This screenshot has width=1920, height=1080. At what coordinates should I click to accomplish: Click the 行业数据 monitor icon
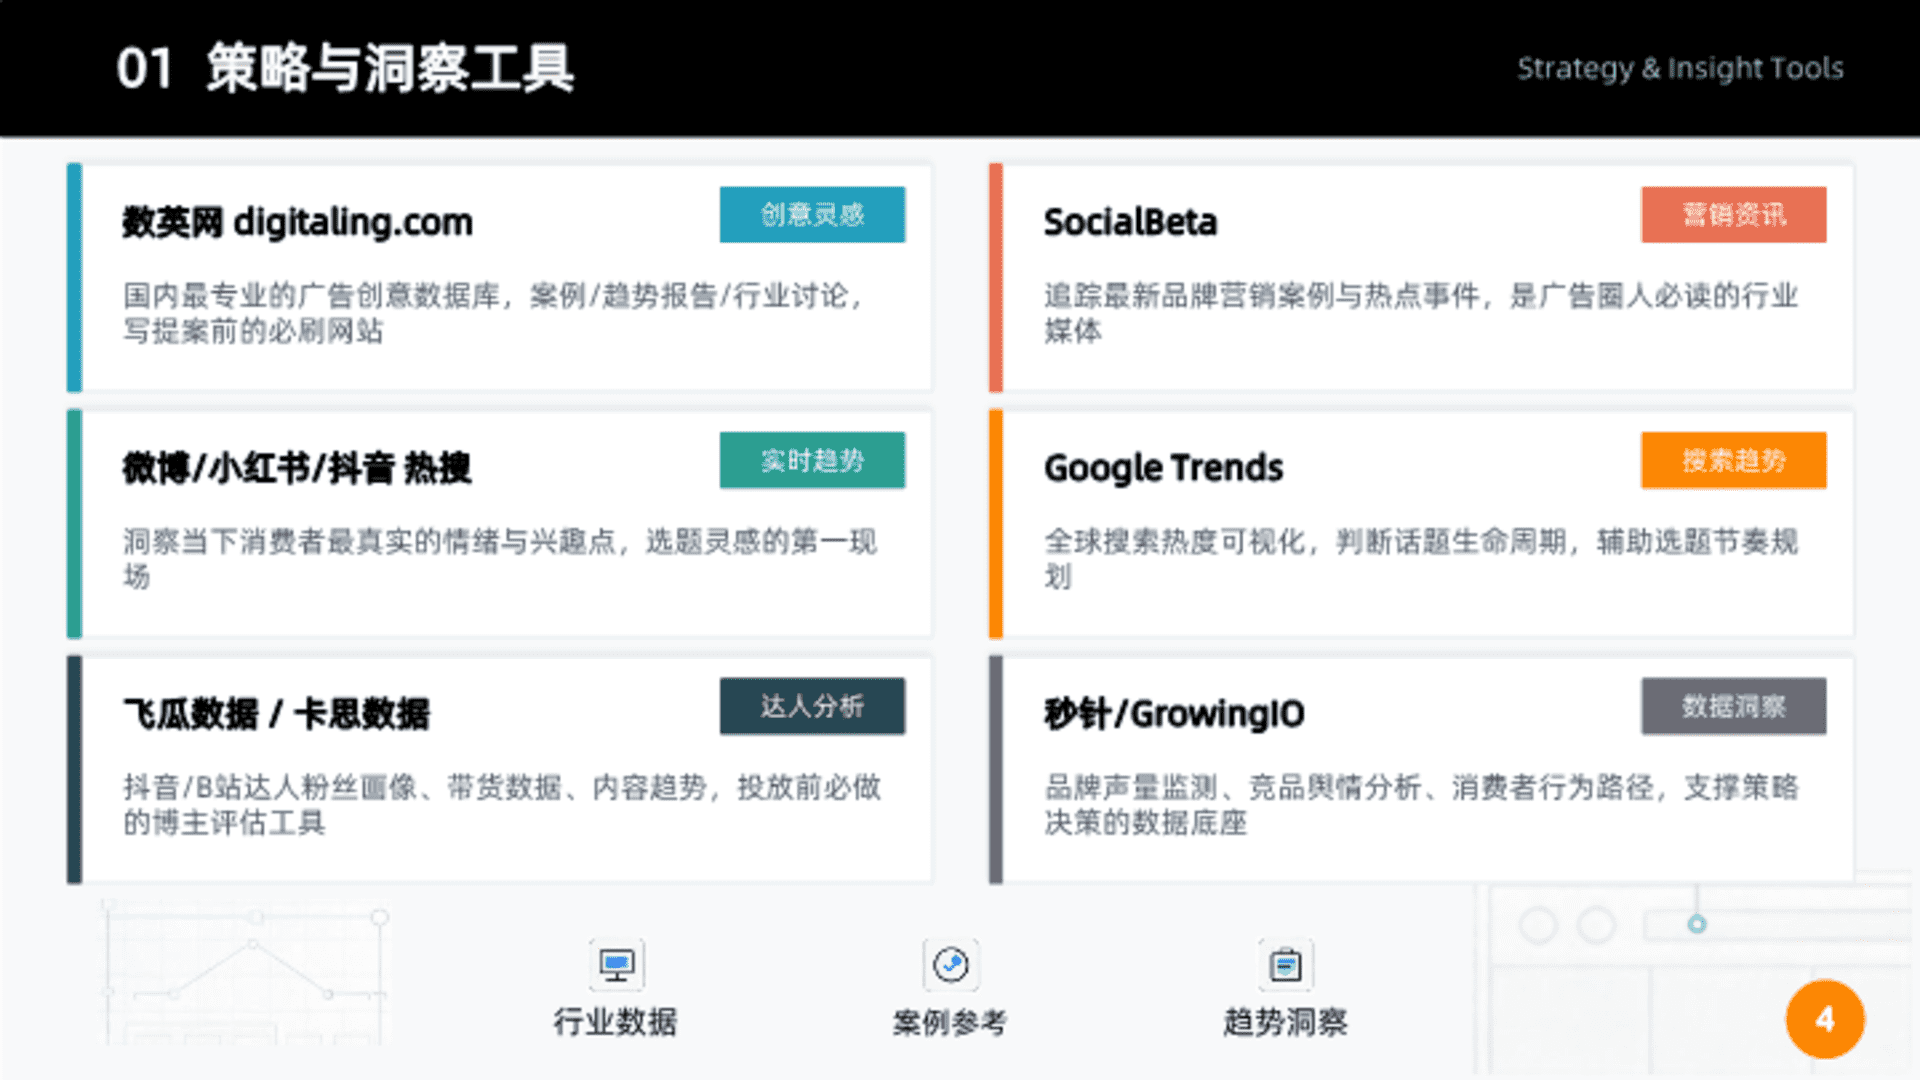(616, 965)
